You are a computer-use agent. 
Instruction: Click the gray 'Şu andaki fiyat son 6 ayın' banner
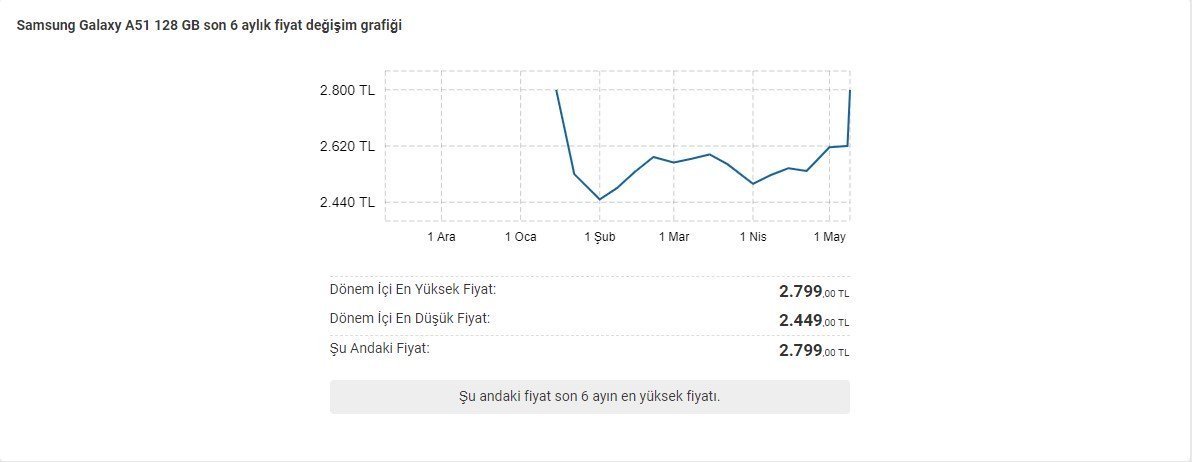589,396
